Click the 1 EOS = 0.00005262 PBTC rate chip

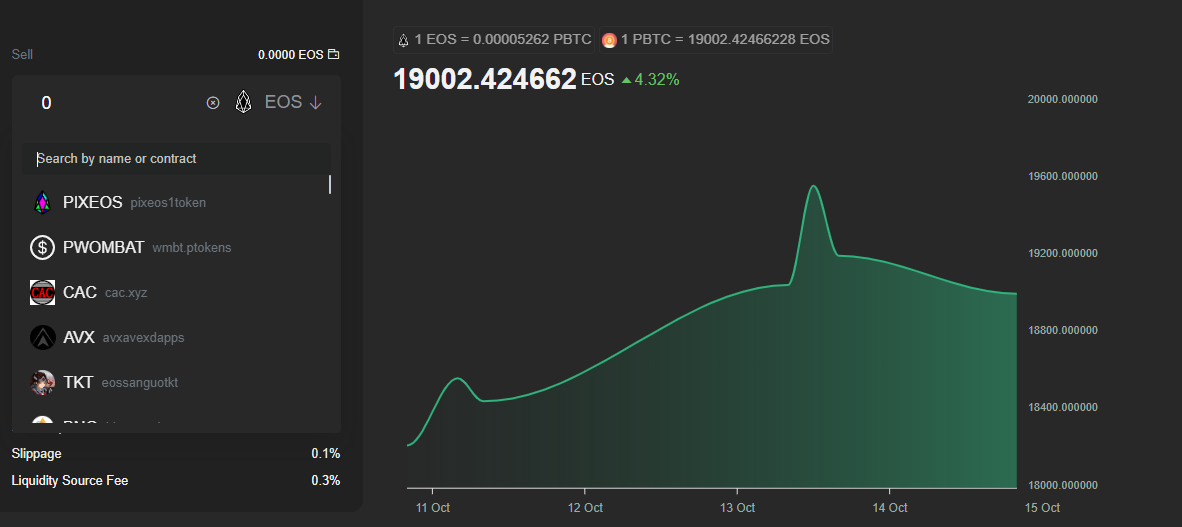click(494, 40)
